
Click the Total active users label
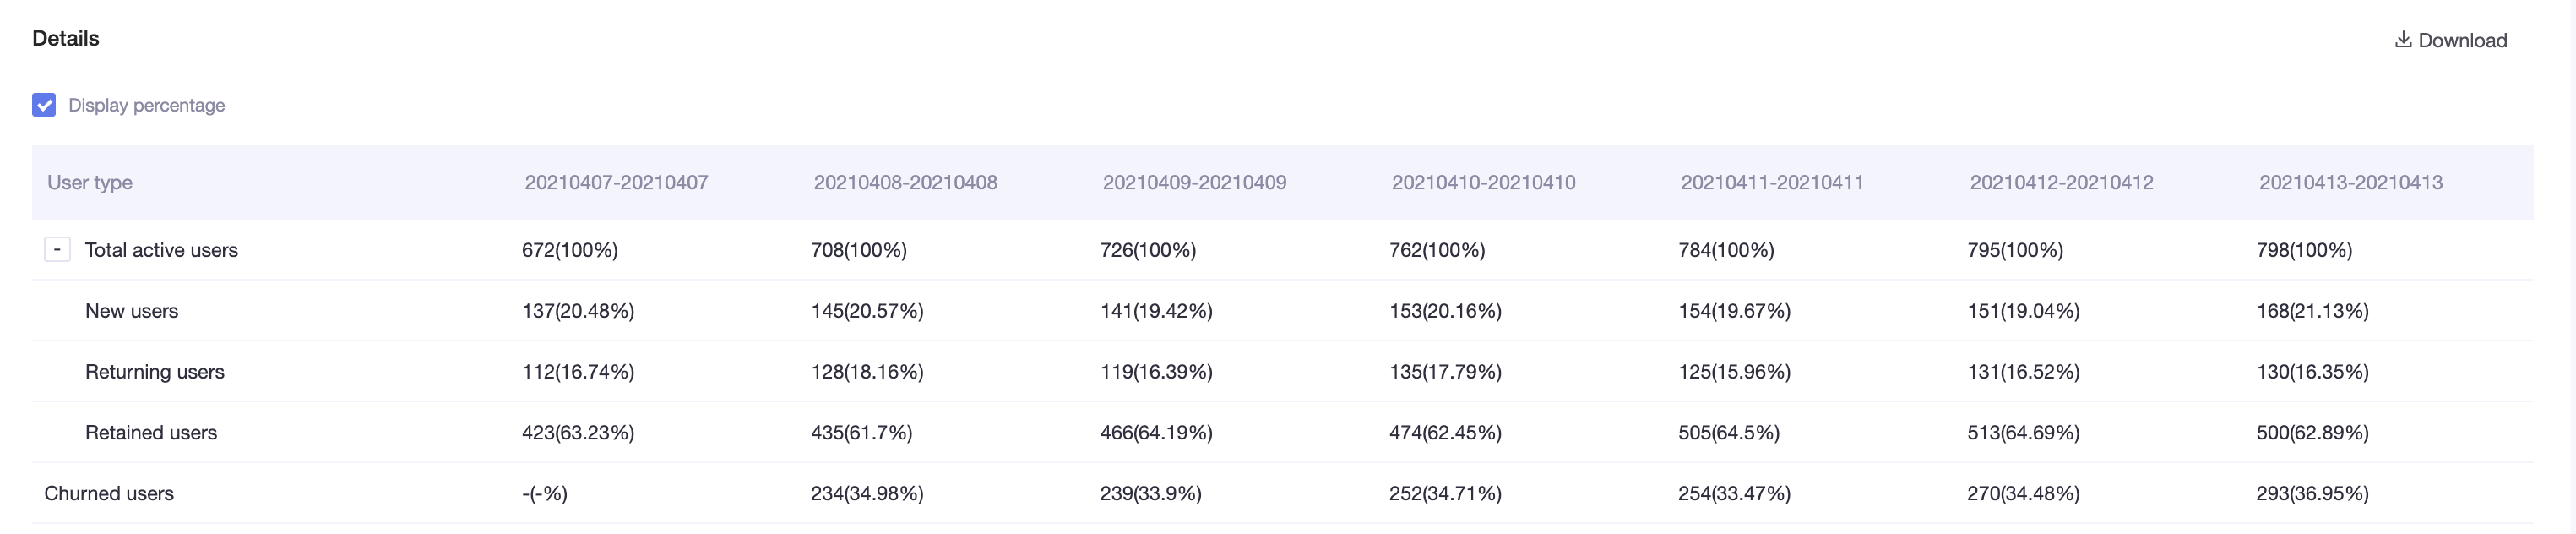pyautogui.click(x=161, y=250)
